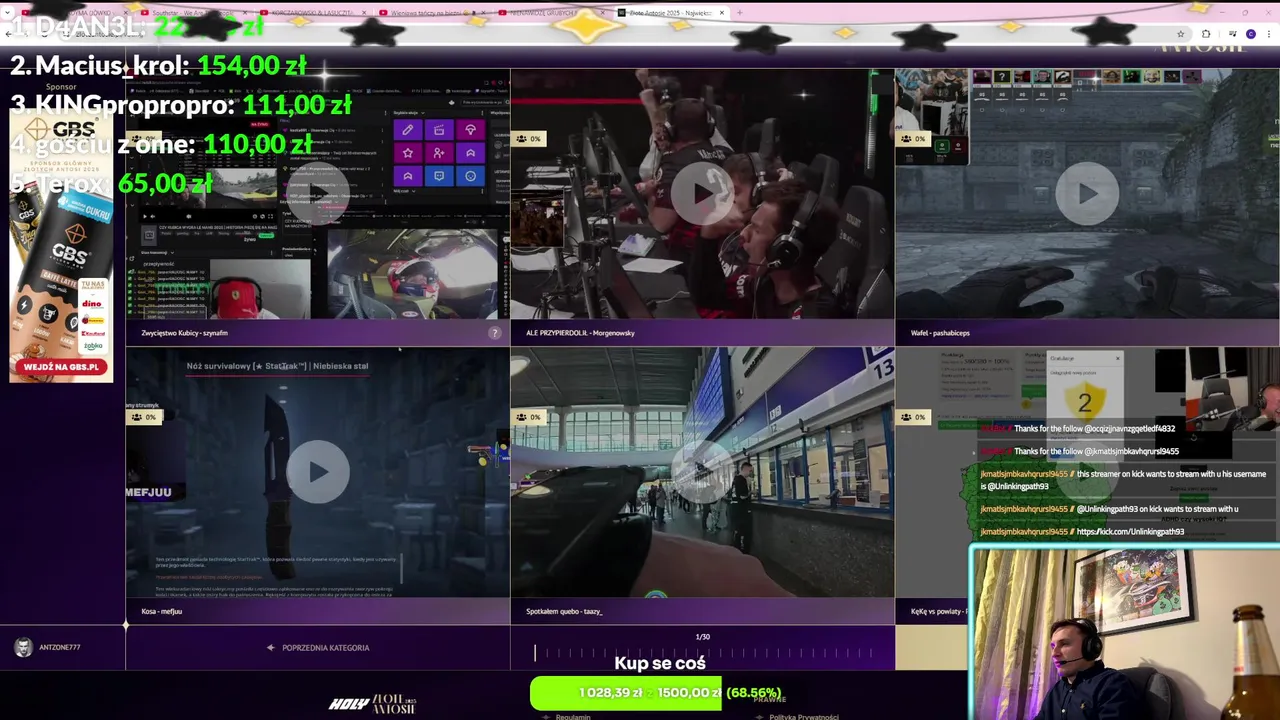The image size is (1280, 720).
Task: Play the "Kosa - mefjuu" clip
Action: pos(318,471)
